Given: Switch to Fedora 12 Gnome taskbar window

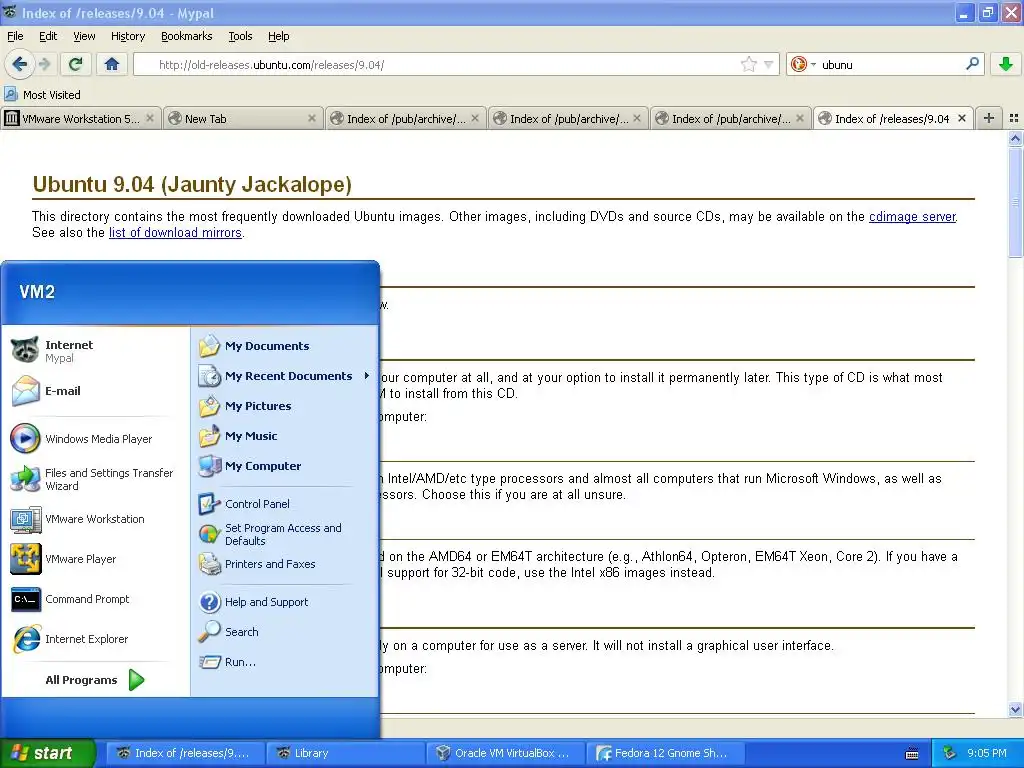Looking at the screenshot, I should [665, 753].
